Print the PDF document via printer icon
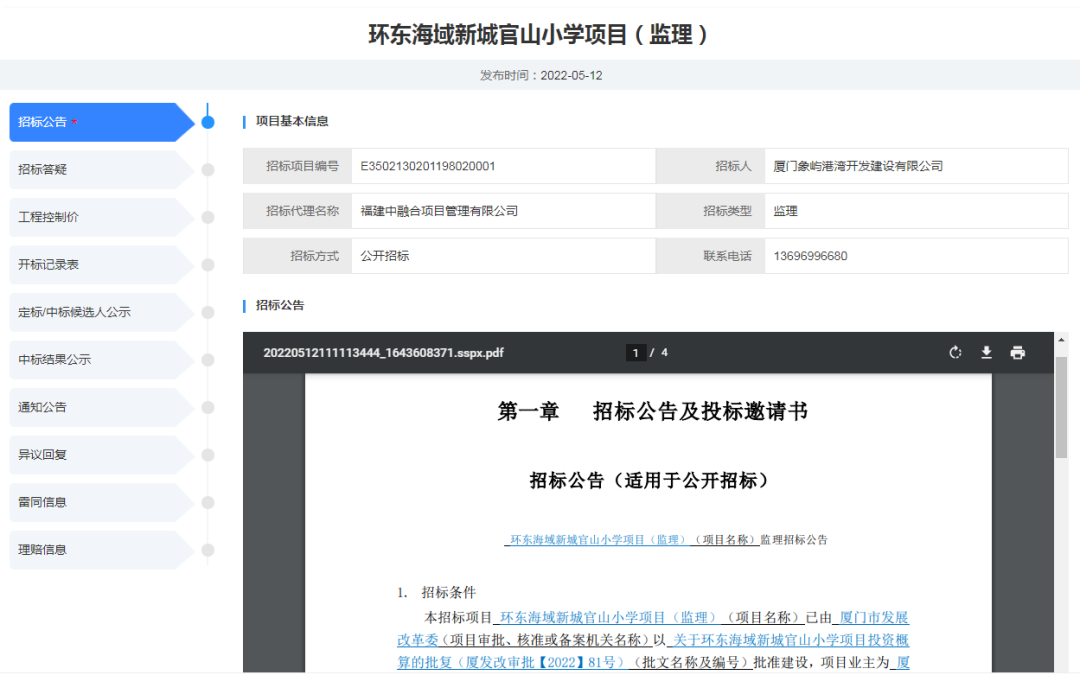The image size is (1080, 675). 1017,352
